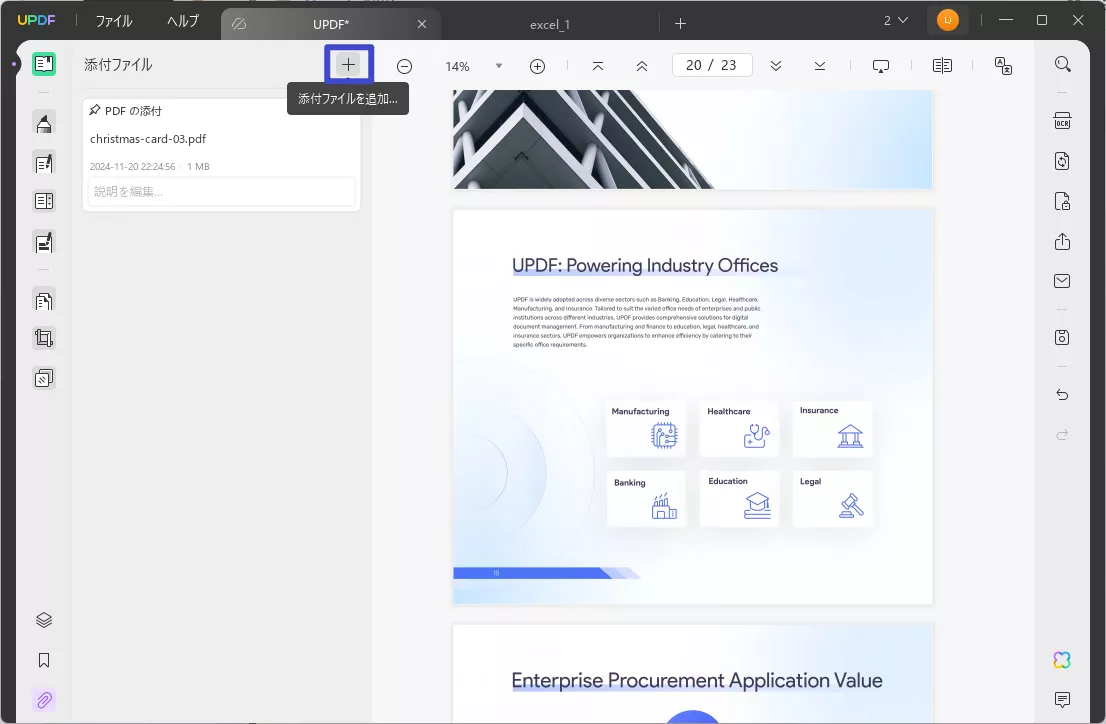Viewport: 1106px width, 724px height.
Task: Open the zoom level dropdown arrow
Action: [499, 66]
